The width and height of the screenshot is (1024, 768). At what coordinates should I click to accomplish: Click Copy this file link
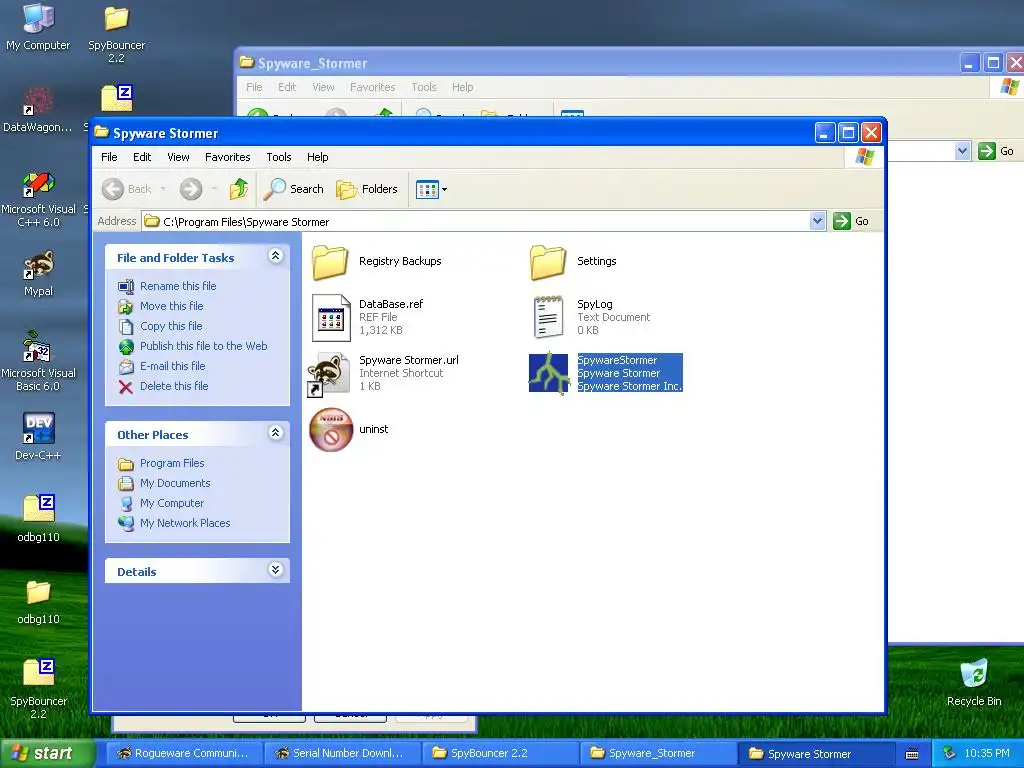pos(171,326)
